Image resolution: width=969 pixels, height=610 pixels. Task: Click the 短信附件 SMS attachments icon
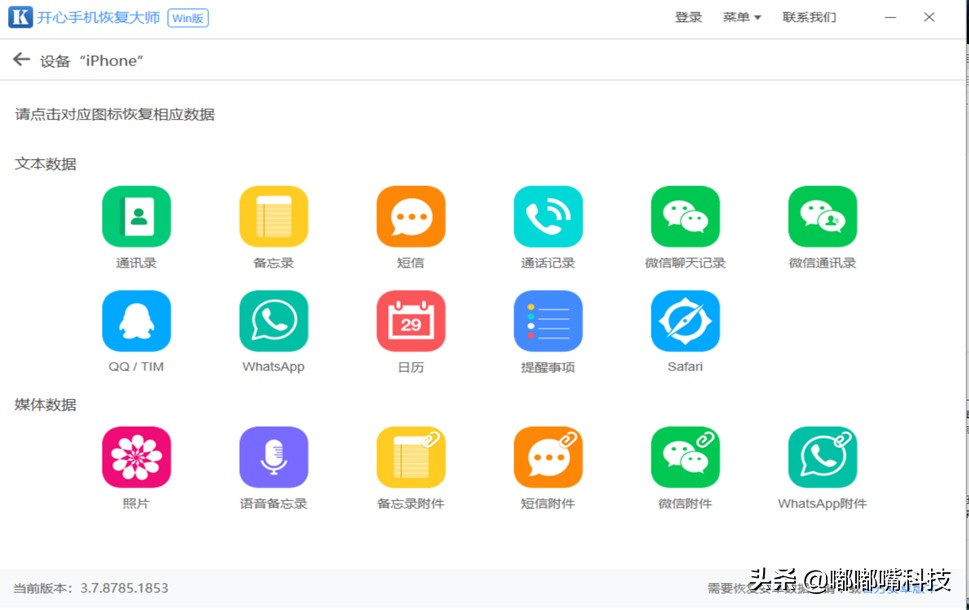click(x=547, y=456)
